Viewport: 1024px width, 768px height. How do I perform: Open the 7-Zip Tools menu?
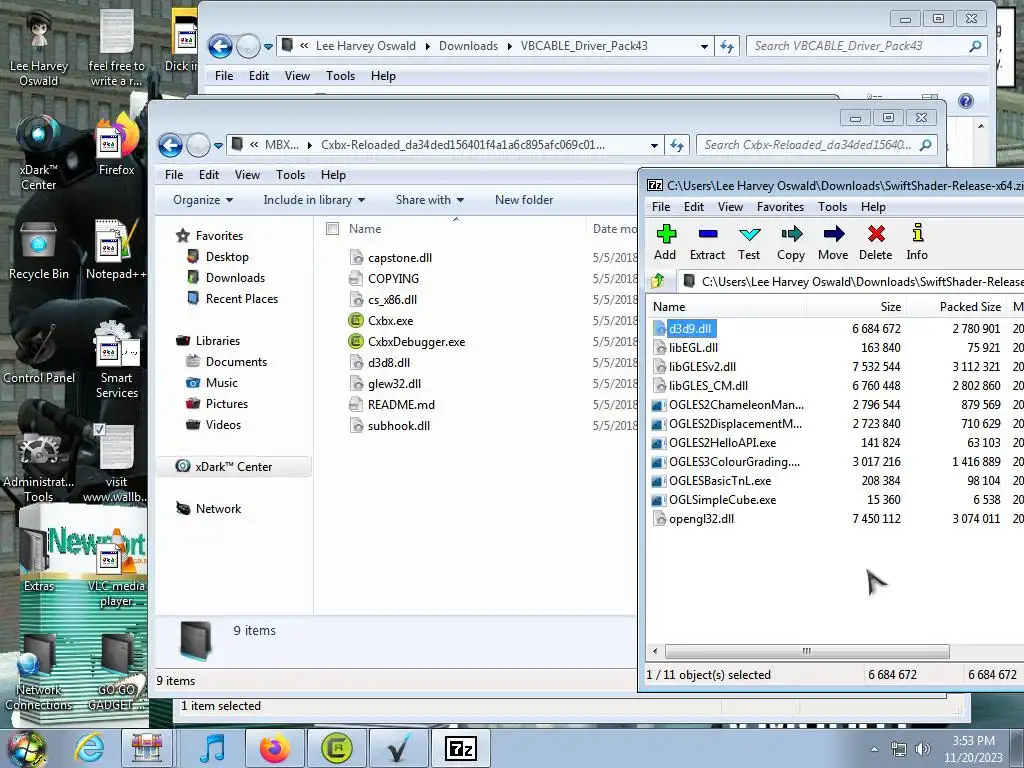click(x=832, y=207)
